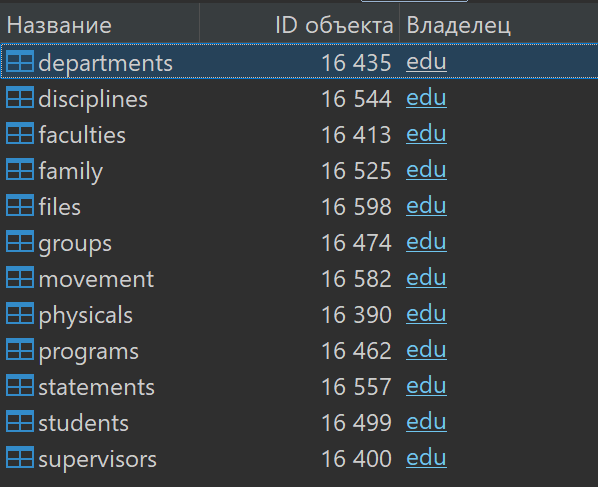Select the statements table row name

96,387
